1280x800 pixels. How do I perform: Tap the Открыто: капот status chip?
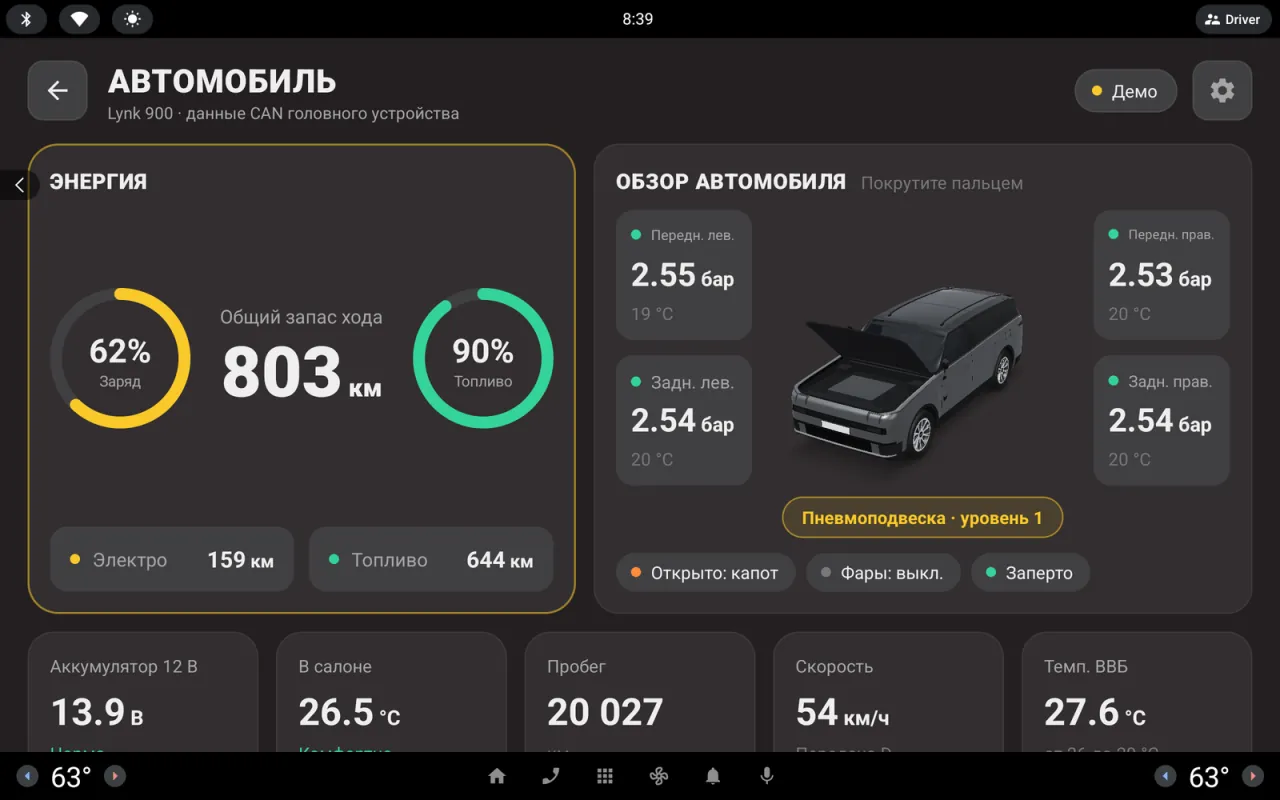(x=706, y=573)
